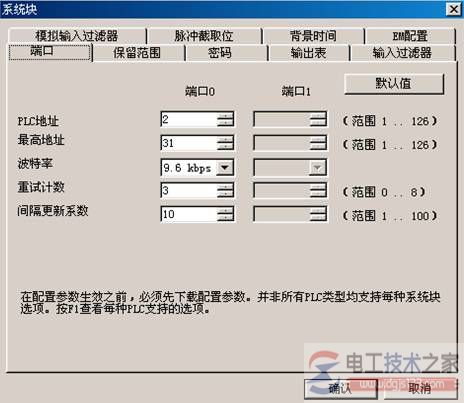464x403 pixels.
Task: Cancel with the 取消 button
Action: [420, 389]
